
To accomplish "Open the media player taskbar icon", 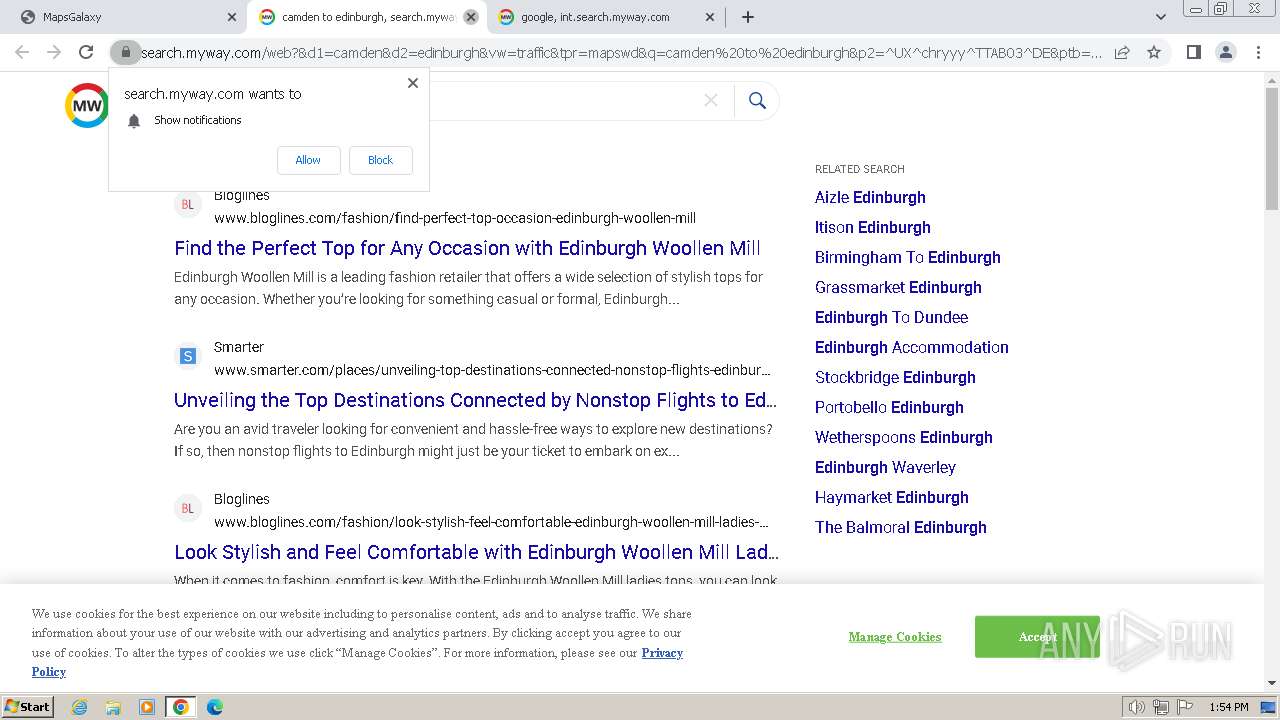I will click(147, 707).
